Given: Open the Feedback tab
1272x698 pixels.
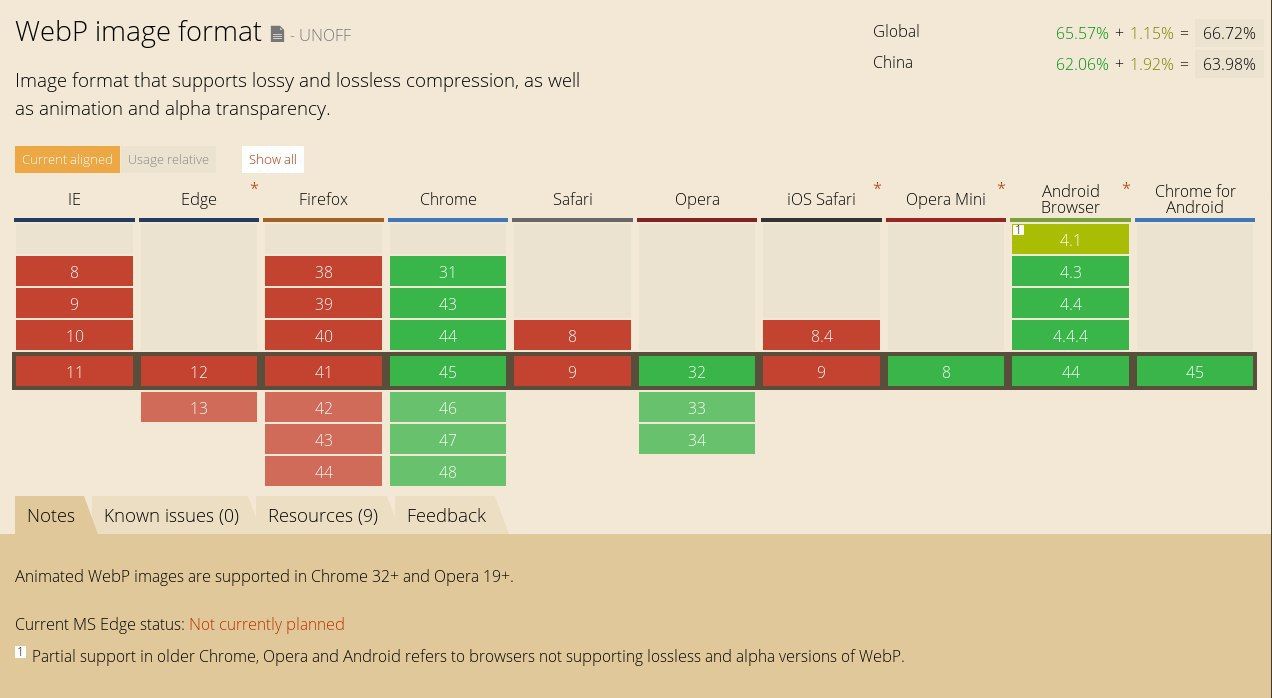Looking at the screenshot, I should pos(446,515).
